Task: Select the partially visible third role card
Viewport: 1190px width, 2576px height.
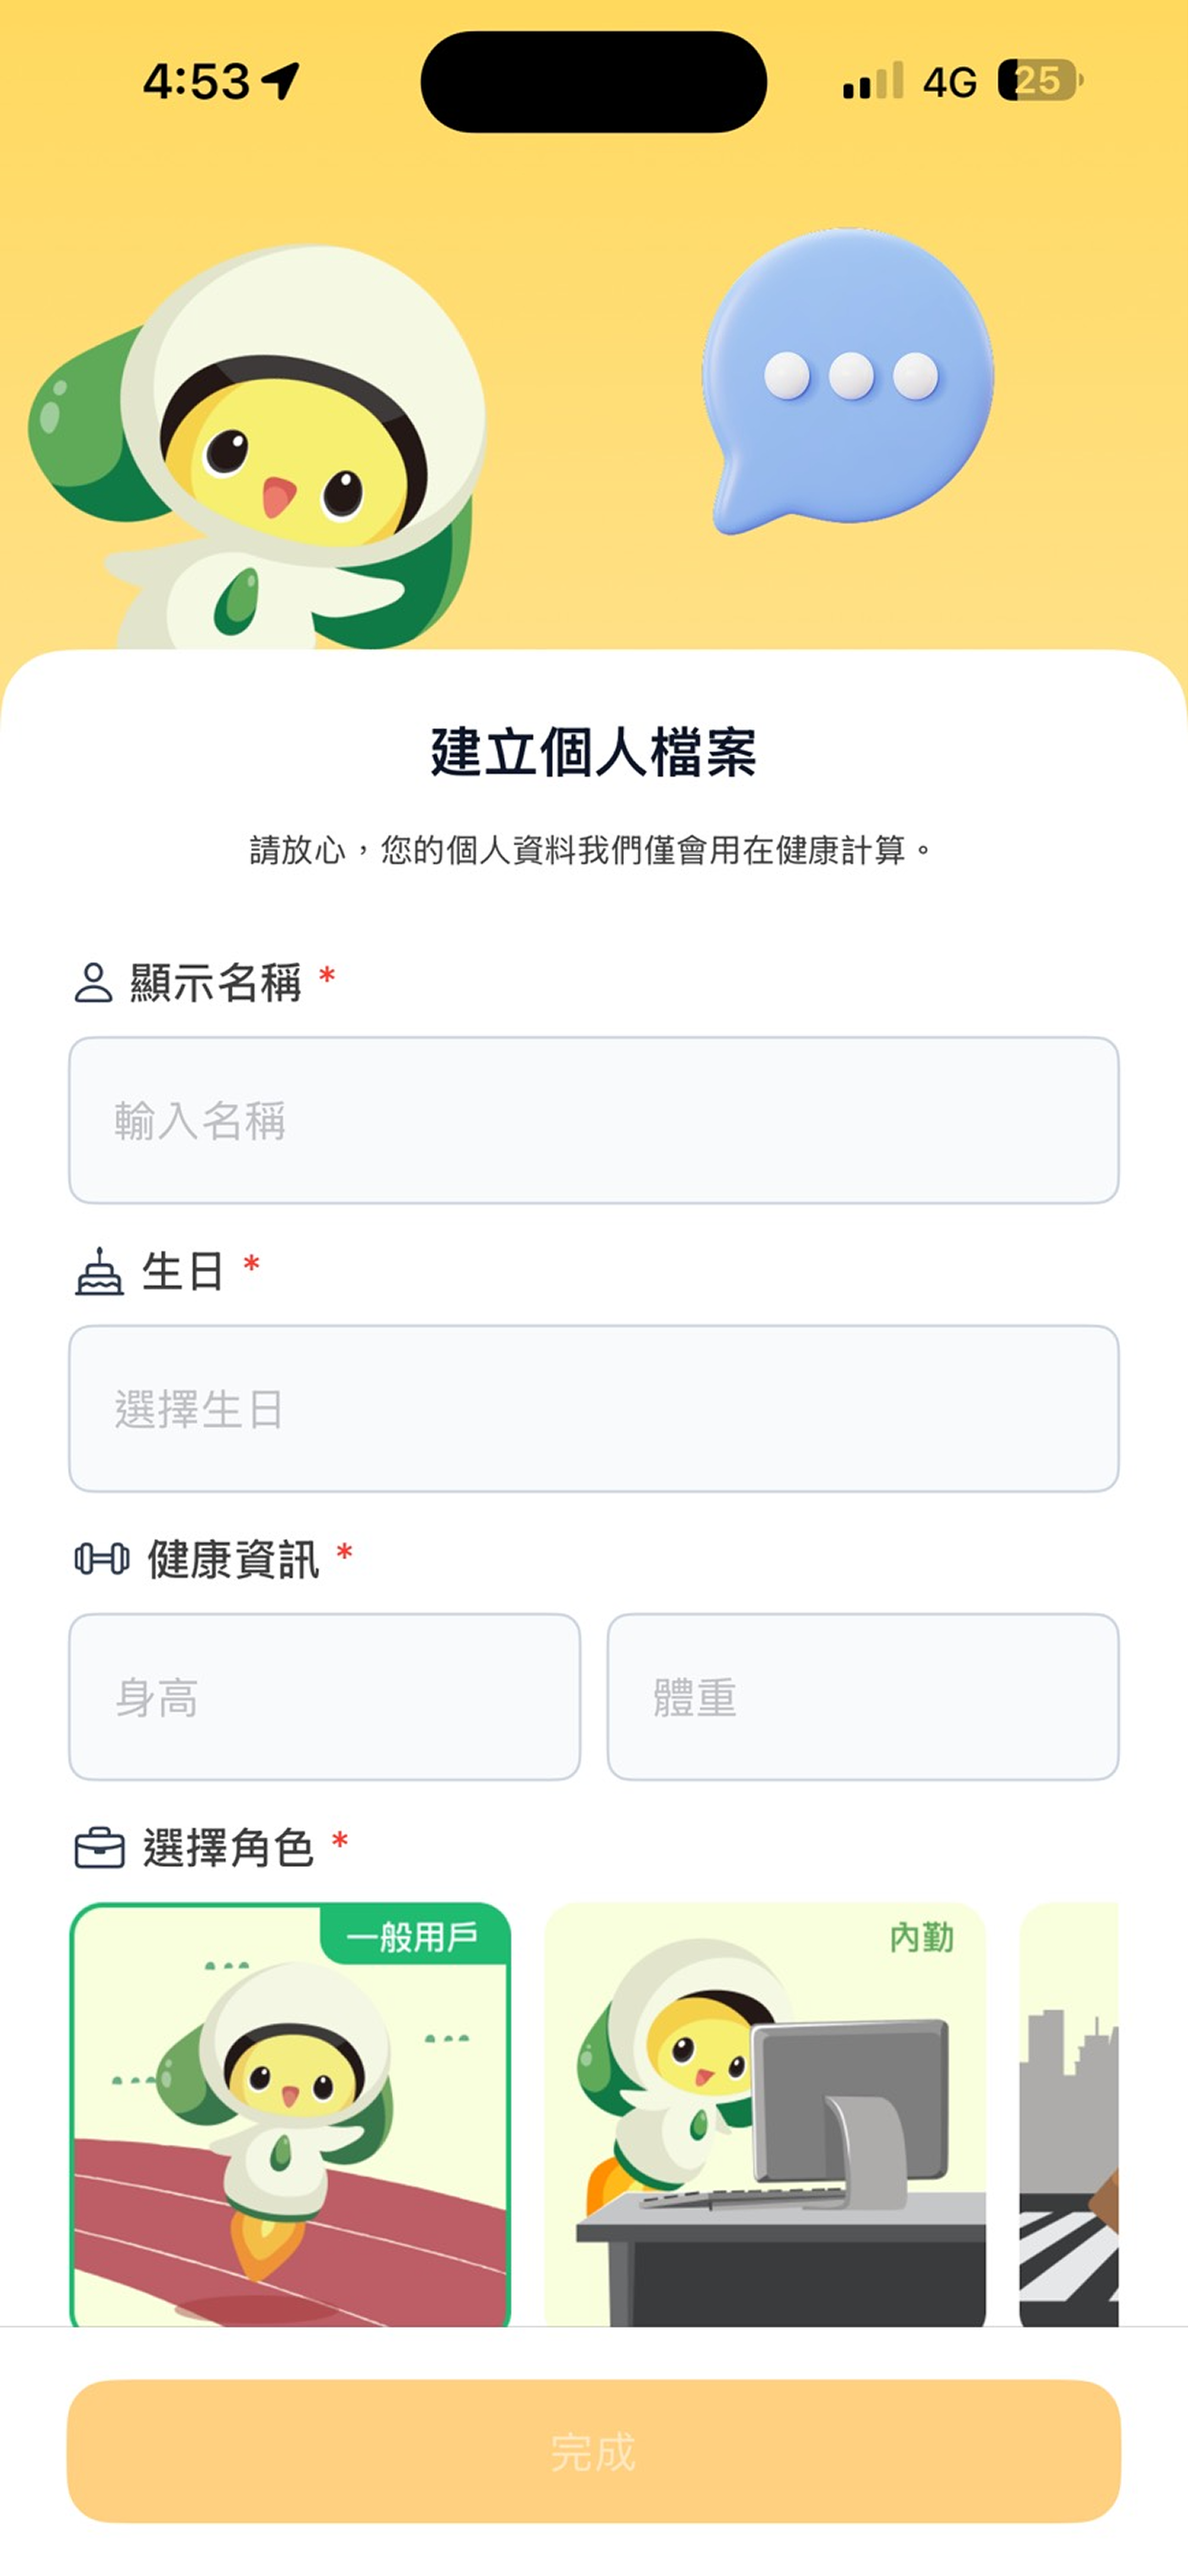Action: click(1068, 2114)
